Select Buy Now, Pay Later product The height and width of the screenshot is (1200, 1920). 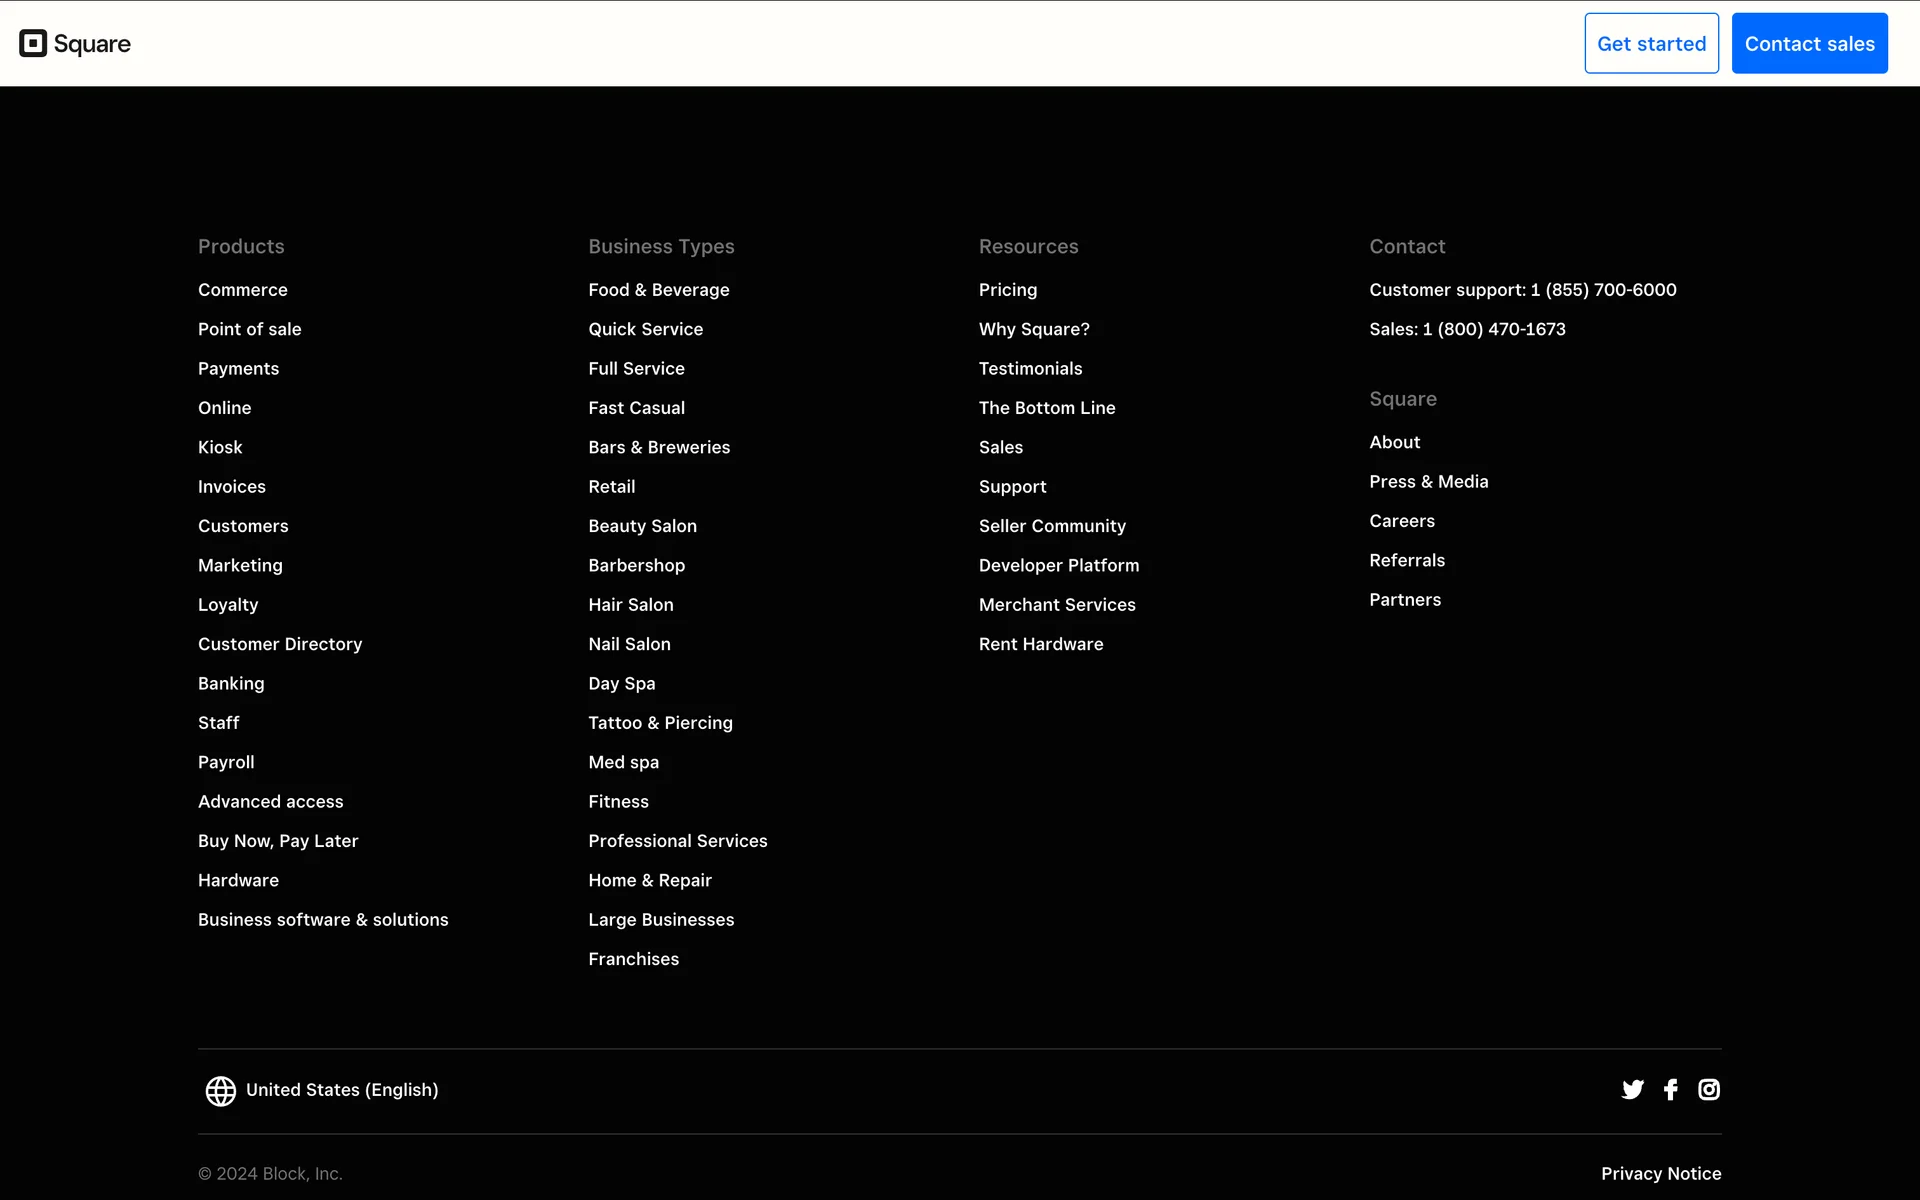(x=277, y=841)
